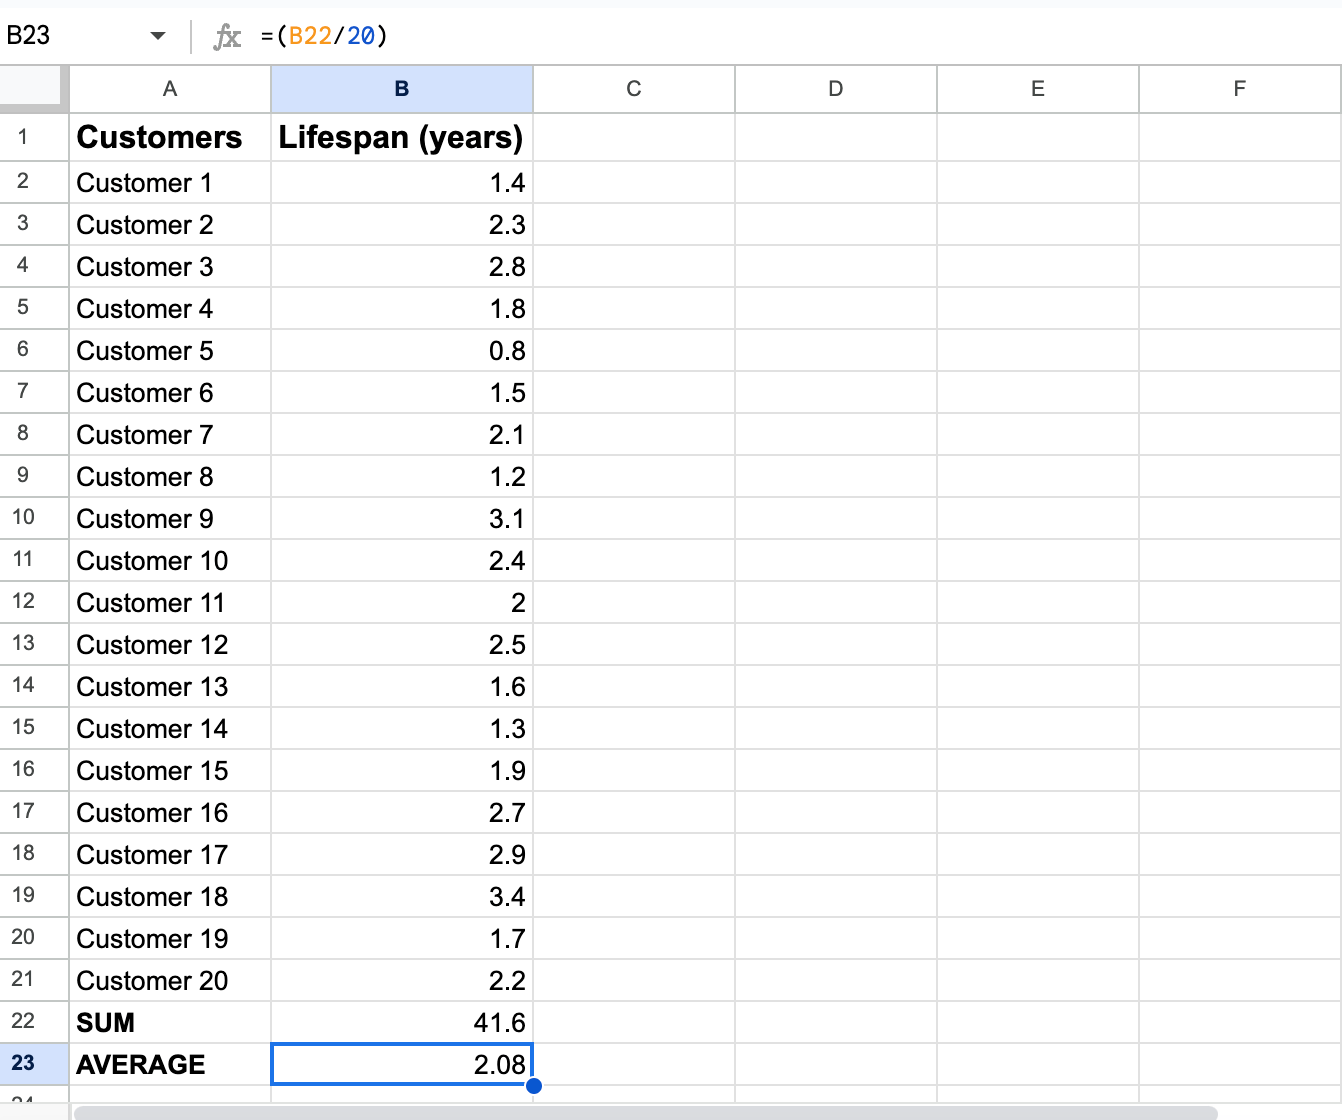1342x1120 pixels.
Task: Select the Customer 11 cell
Action: point(170,603)
